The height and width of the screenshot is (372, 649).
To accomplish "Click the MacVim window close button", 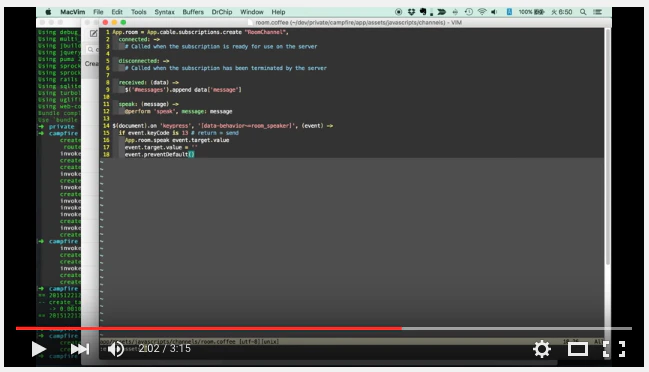I will tap(105, 22).
